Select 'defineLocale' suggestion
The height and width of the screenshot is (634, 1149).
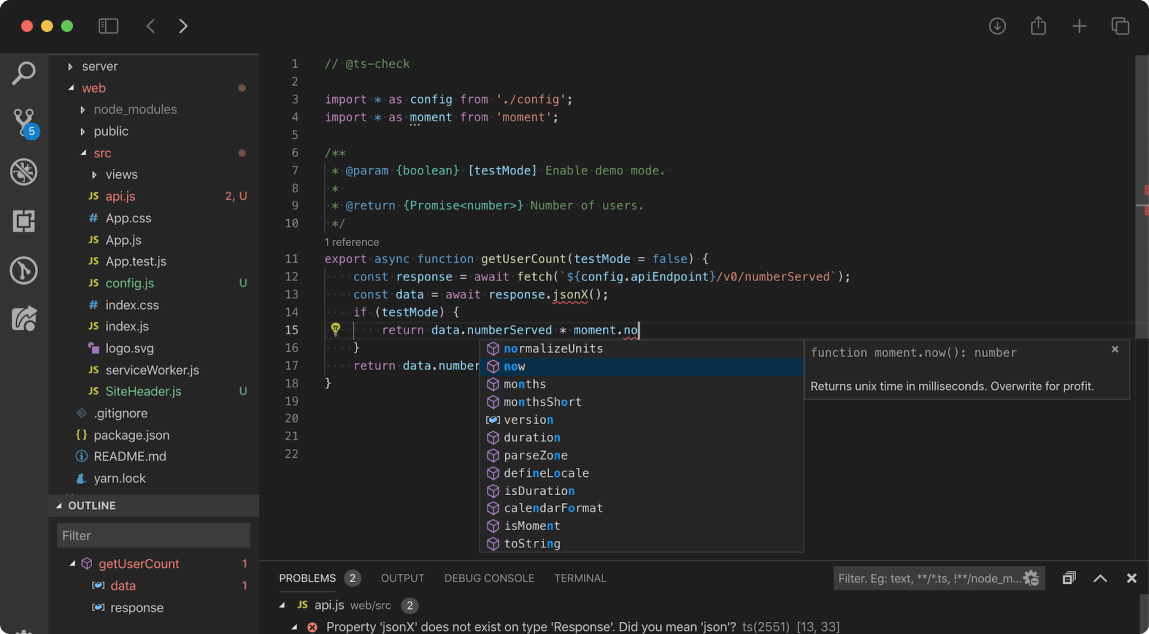(x=641, y=473)
